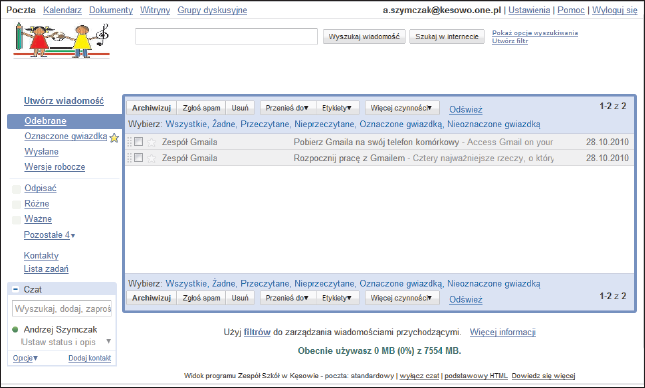Open 'Oznaczone gwiazdką' folder
645x388 pixels.
tap(66, 136)
